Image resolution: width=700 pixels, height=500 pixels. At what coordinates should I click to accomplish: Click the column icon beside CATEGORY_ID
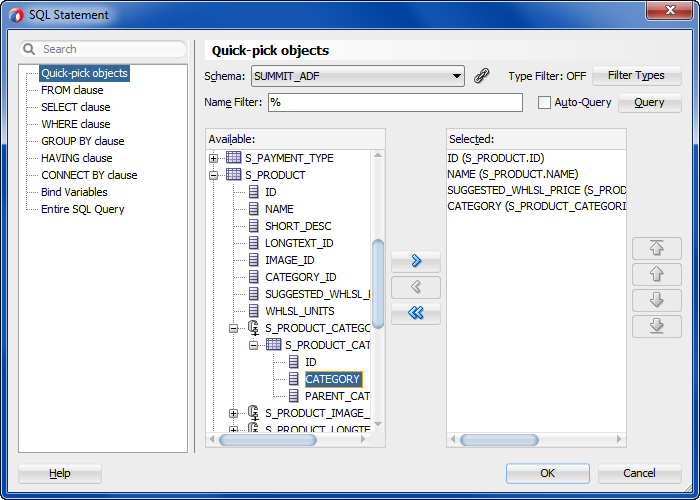click(253, 277)
